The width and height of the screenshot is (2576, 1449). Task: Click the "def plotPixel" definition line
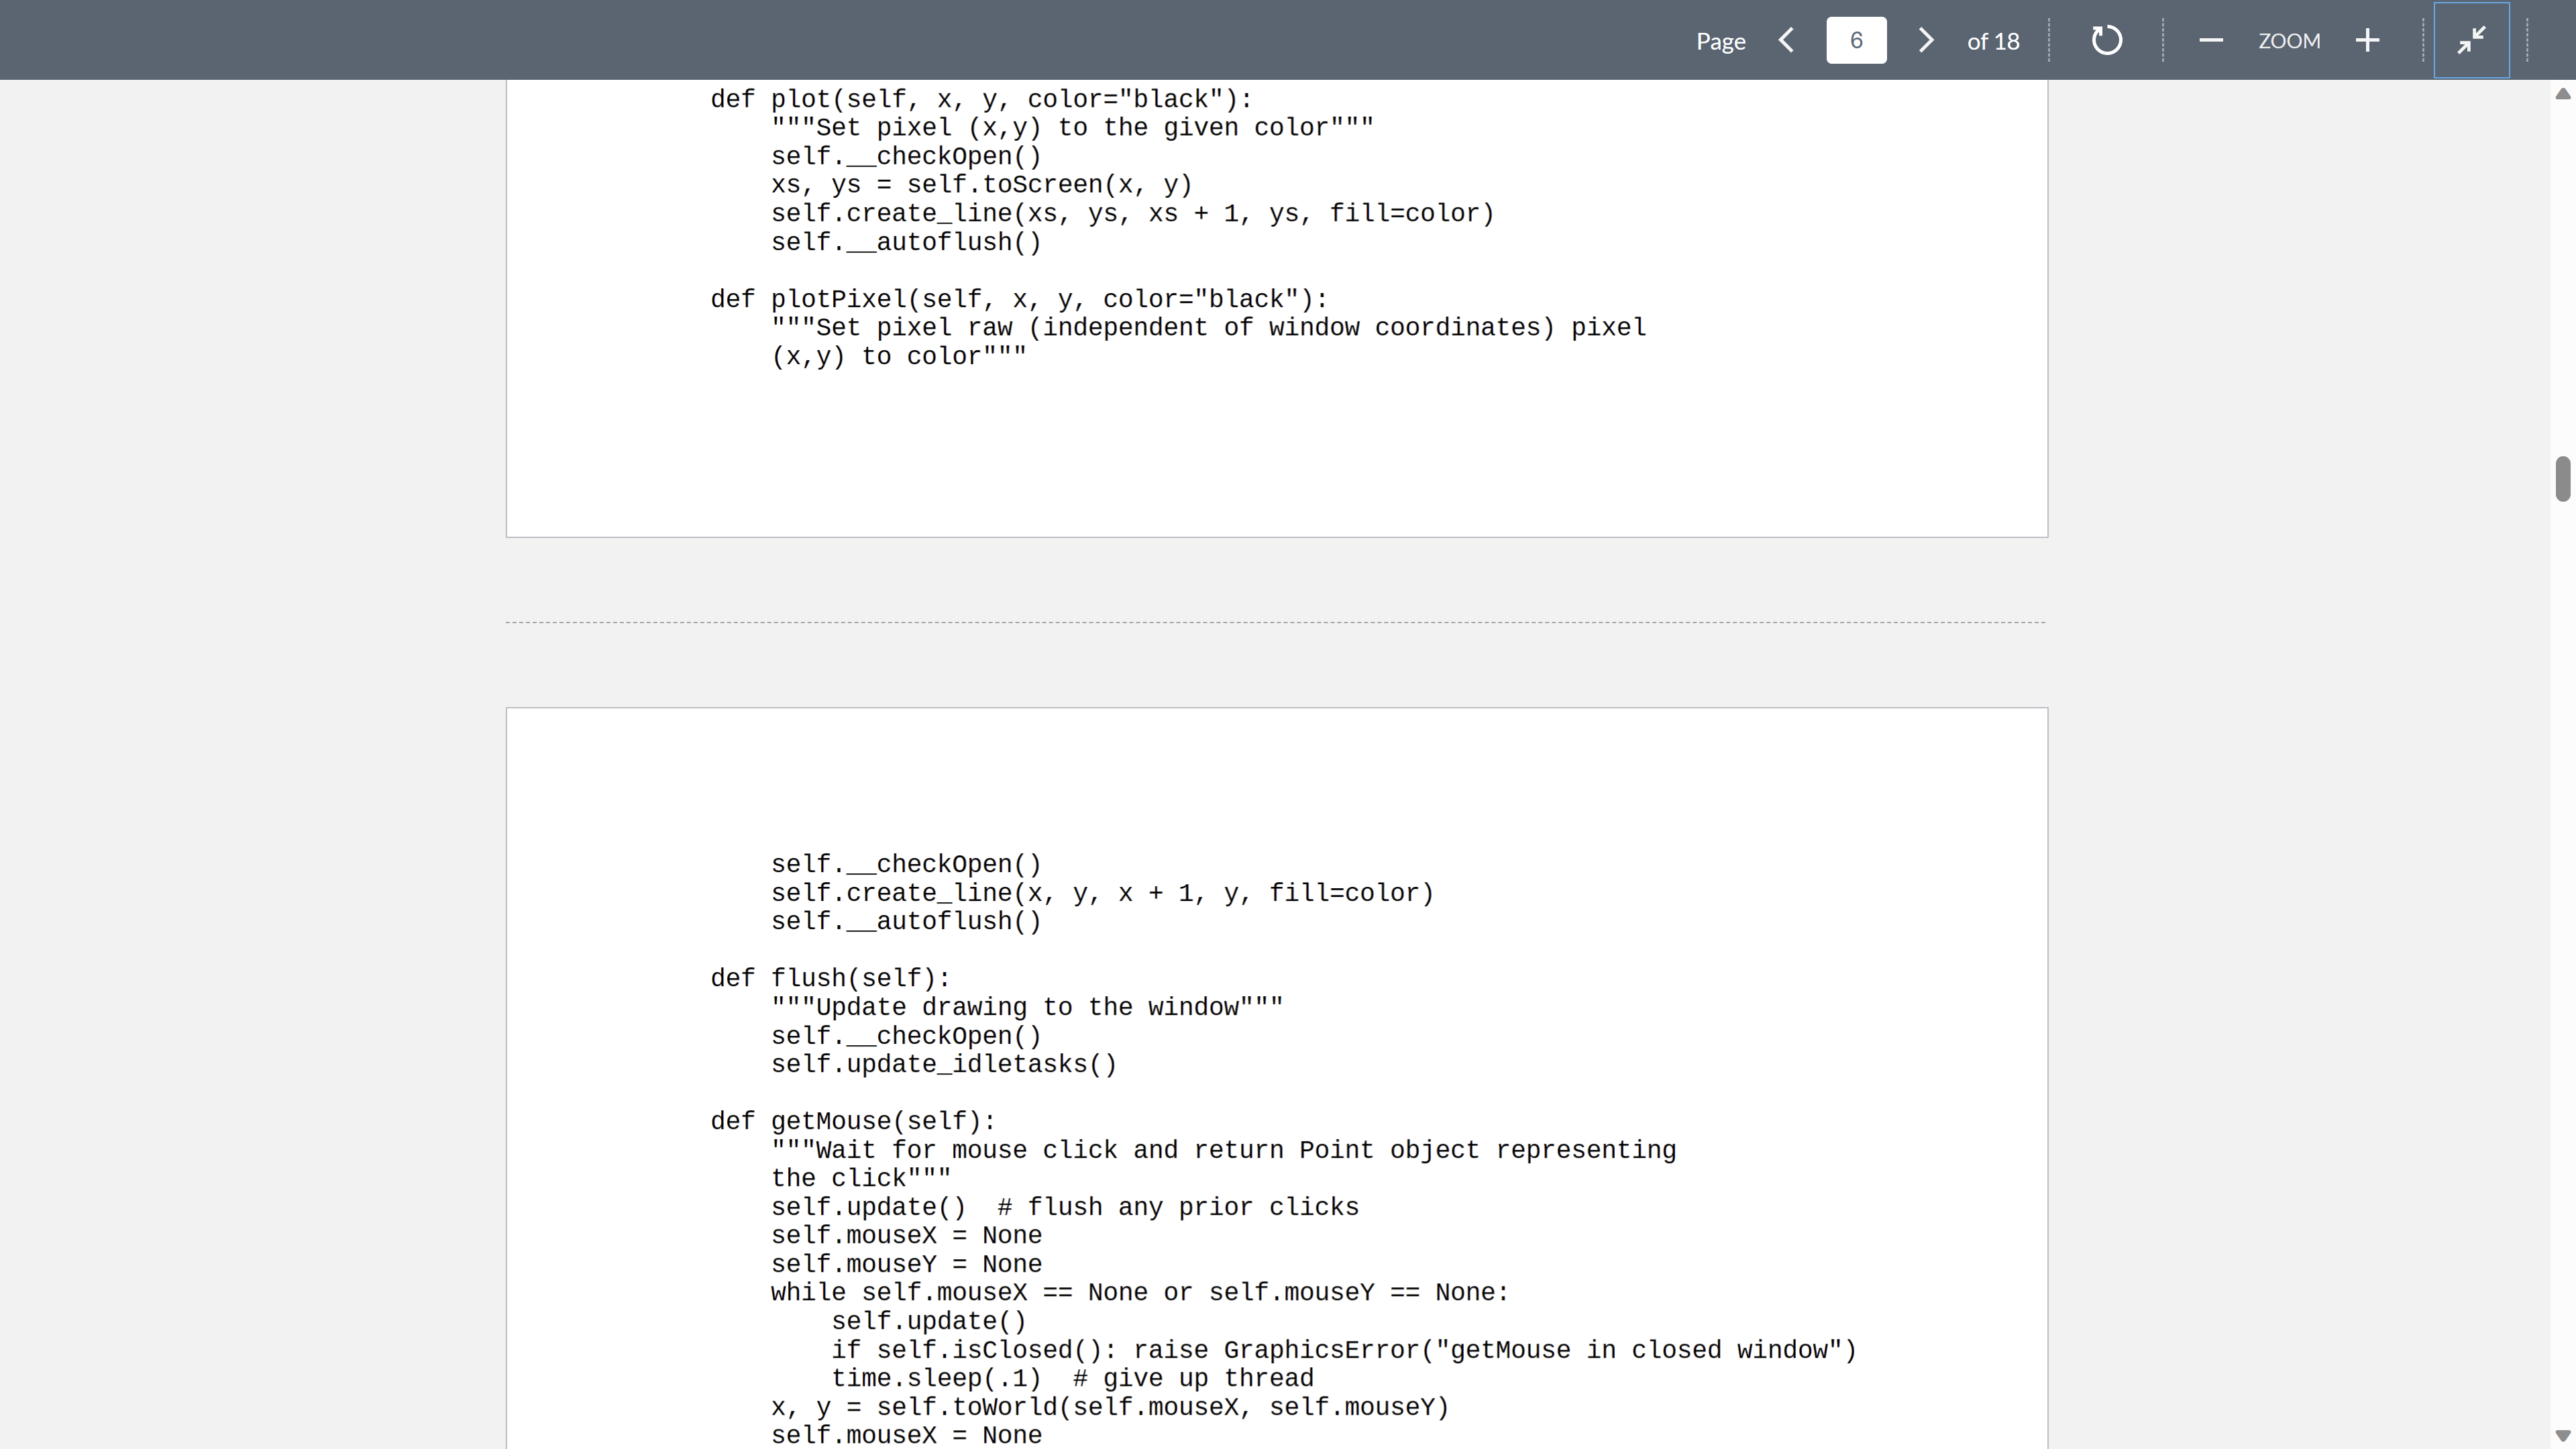(x=1018, y=299)
